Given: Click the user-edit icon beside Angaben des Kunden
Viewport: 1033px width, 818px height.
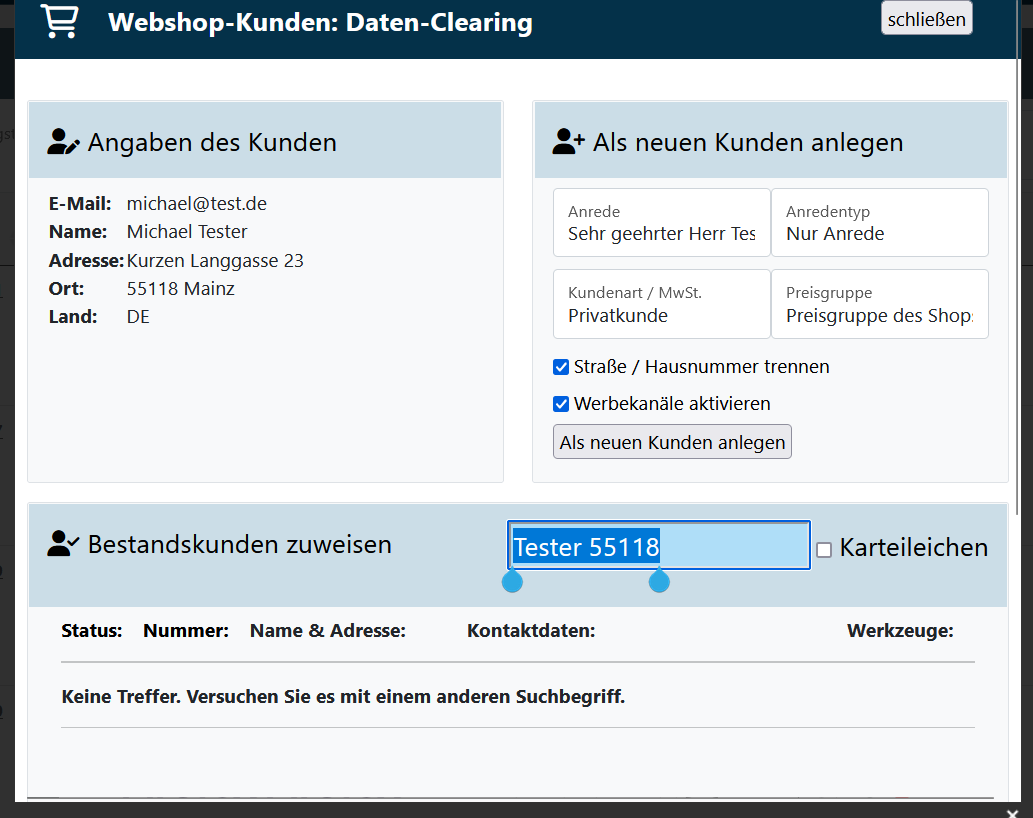Looking at the screenshot, I should tap(63, 143).
